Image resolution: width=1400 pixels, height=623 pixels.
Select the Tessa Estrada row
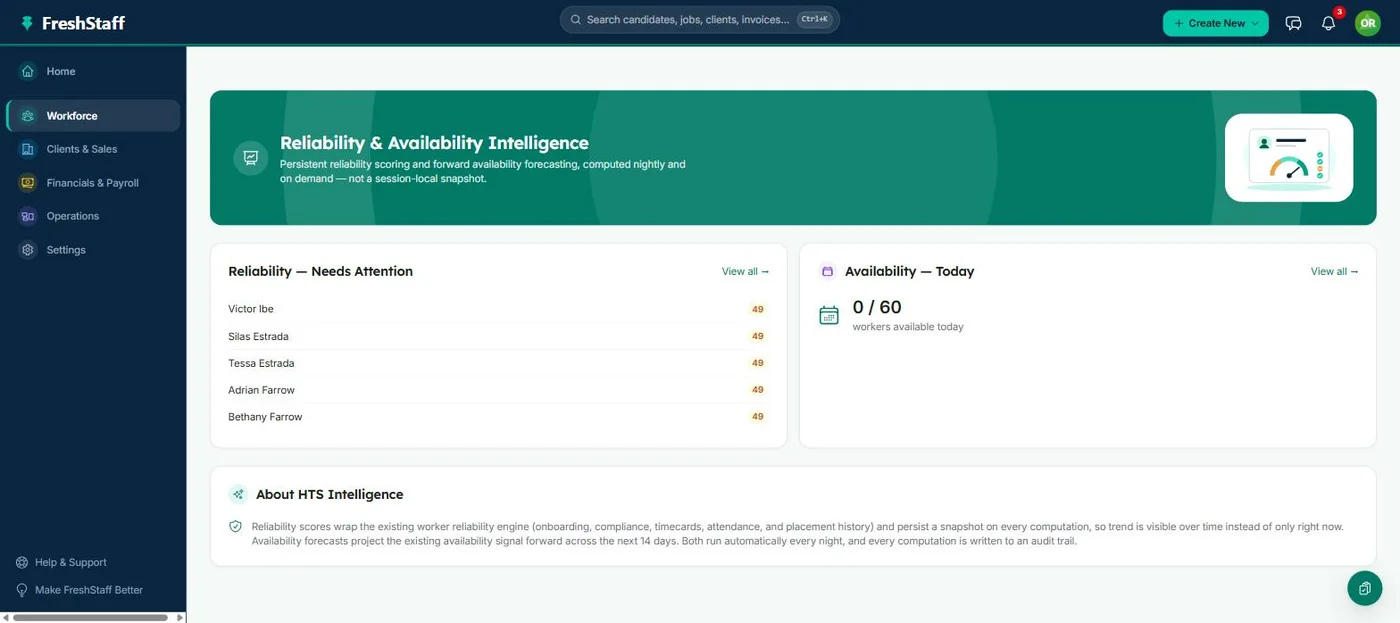click(498, 363)
